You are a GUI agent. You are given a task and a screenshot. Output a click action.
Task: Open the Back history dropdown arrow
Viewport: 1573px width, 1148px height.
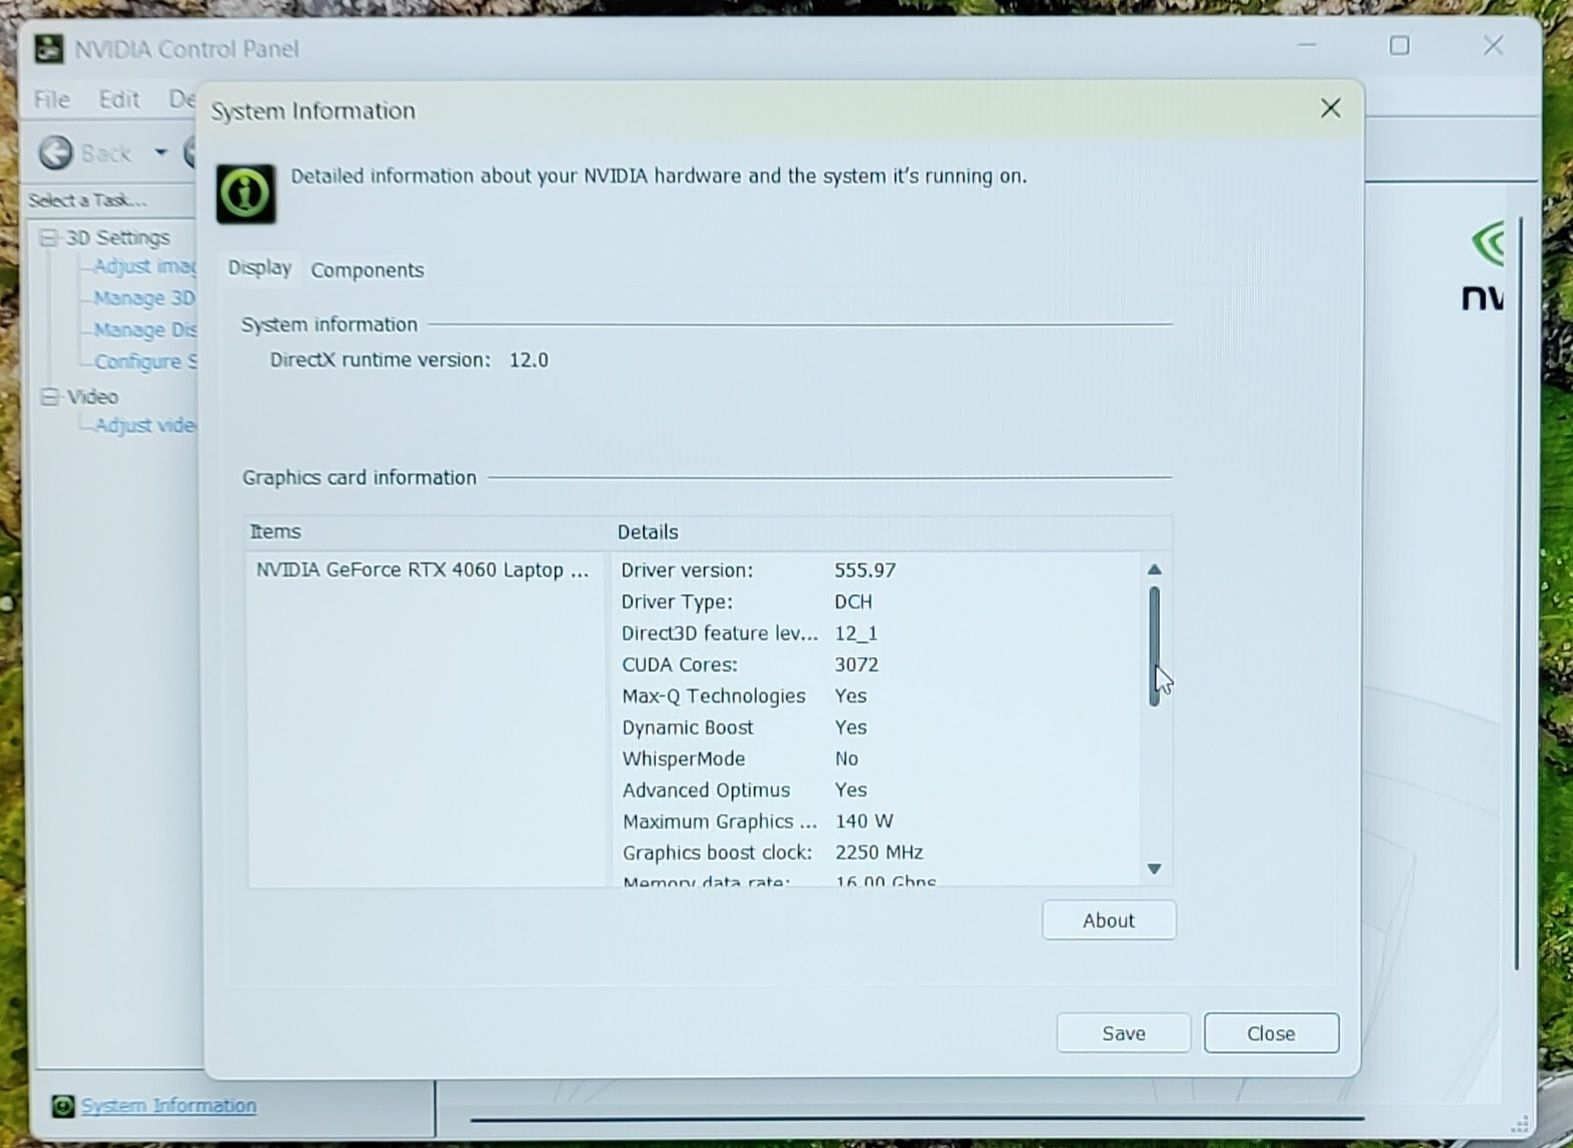pos(160,153)
